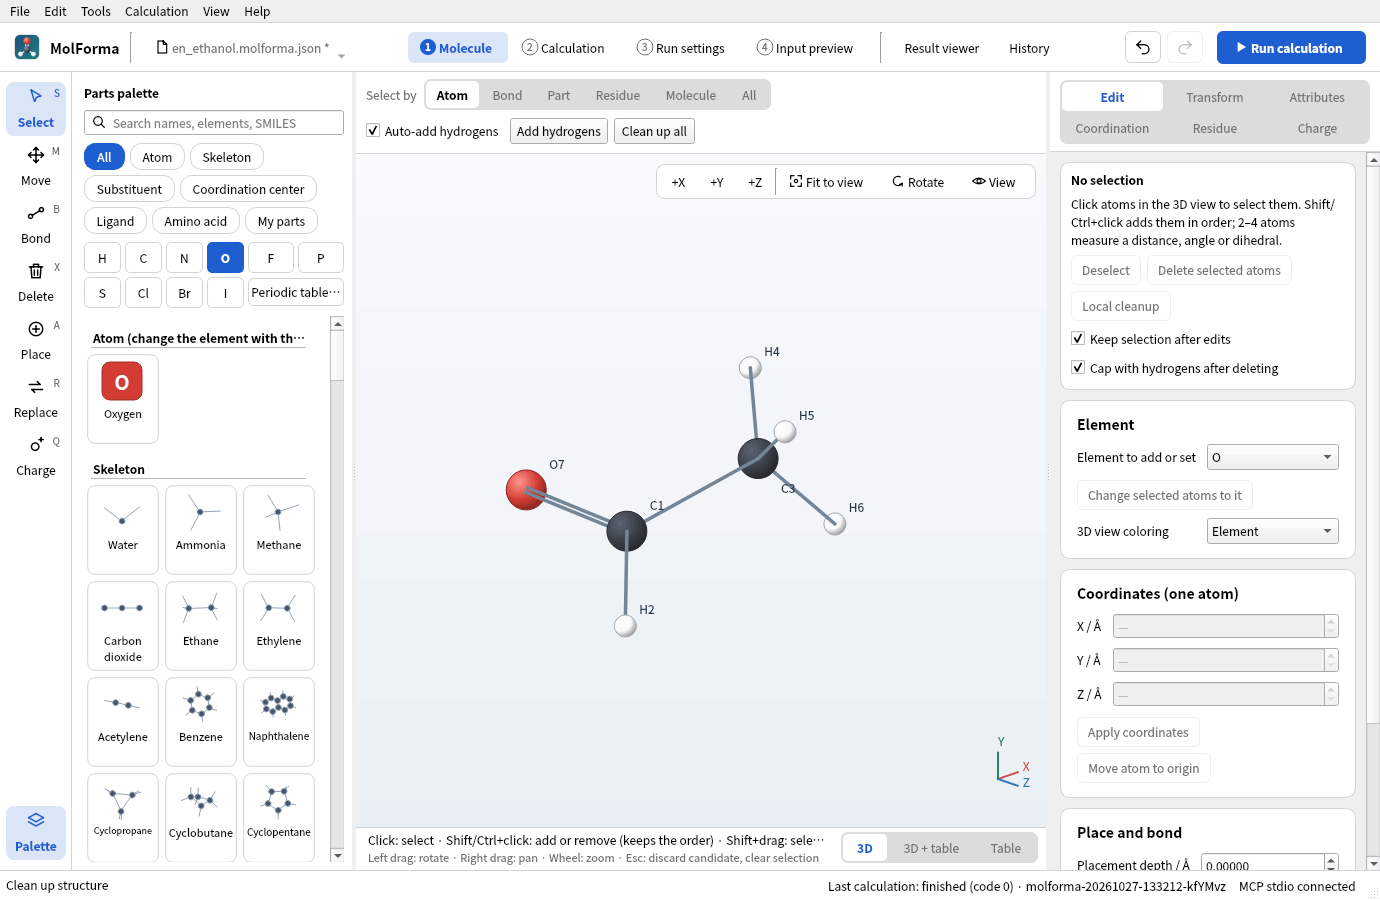Click the Add hydrogens button

click(559, 131)
